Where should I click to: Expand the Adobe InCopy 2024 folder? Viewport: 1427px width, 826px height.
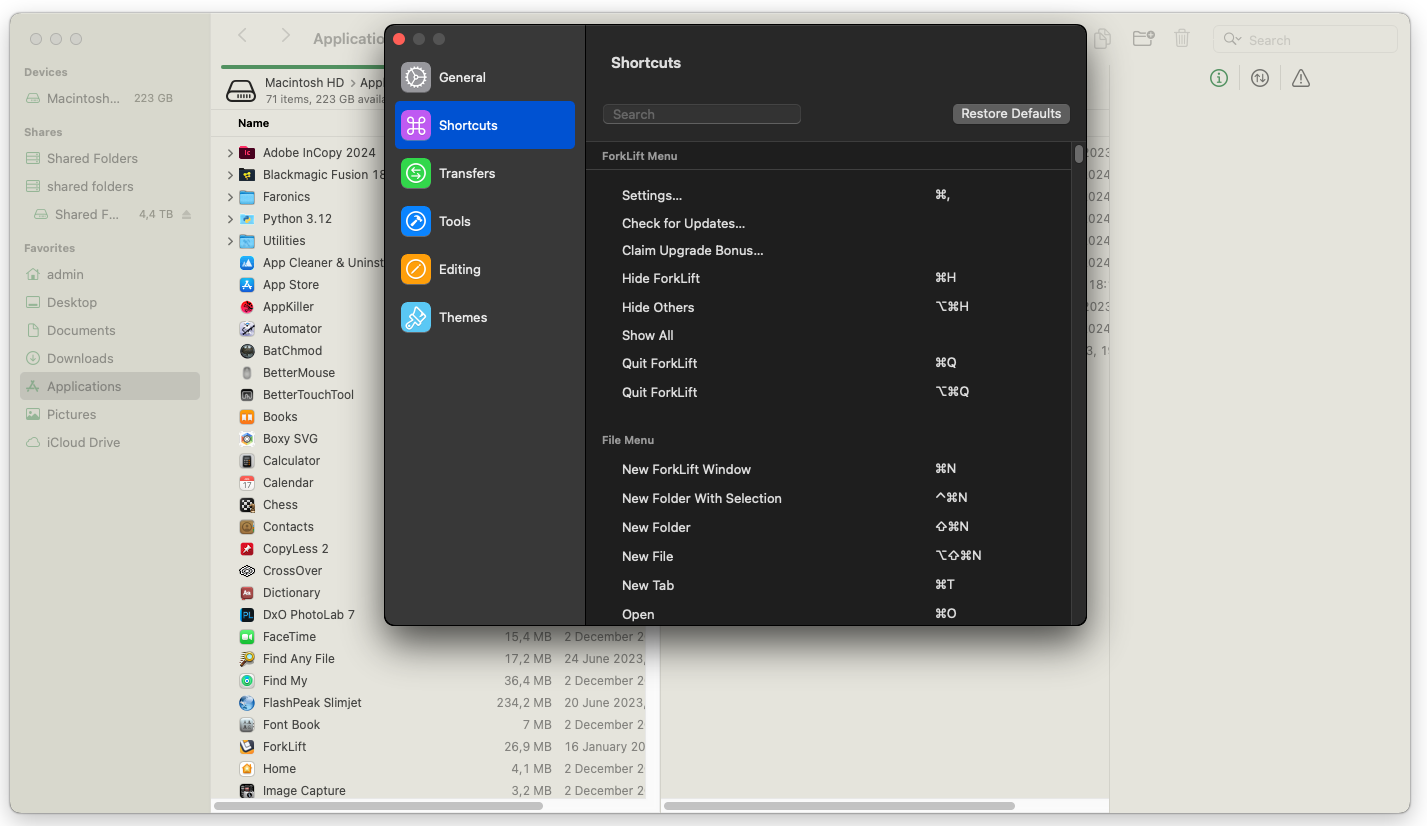[x=230, y=153]
